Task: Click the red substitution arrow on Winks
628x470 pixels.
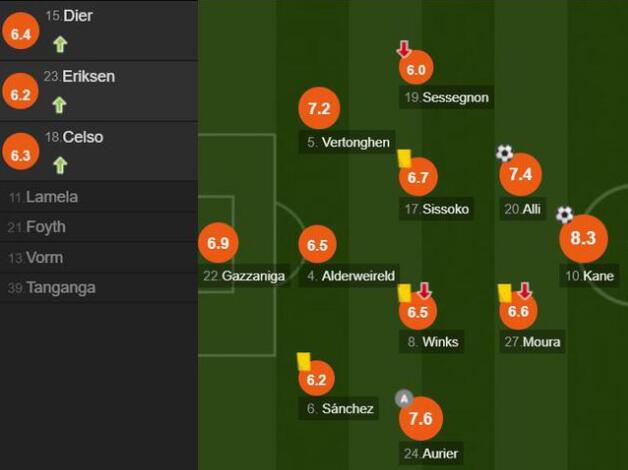Action: [424, 291]
